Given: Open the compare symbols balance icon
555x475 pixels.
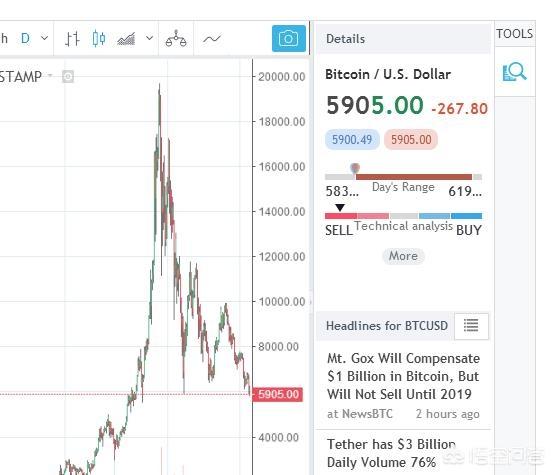Looking at the screenshot, I should pos(176,39).
